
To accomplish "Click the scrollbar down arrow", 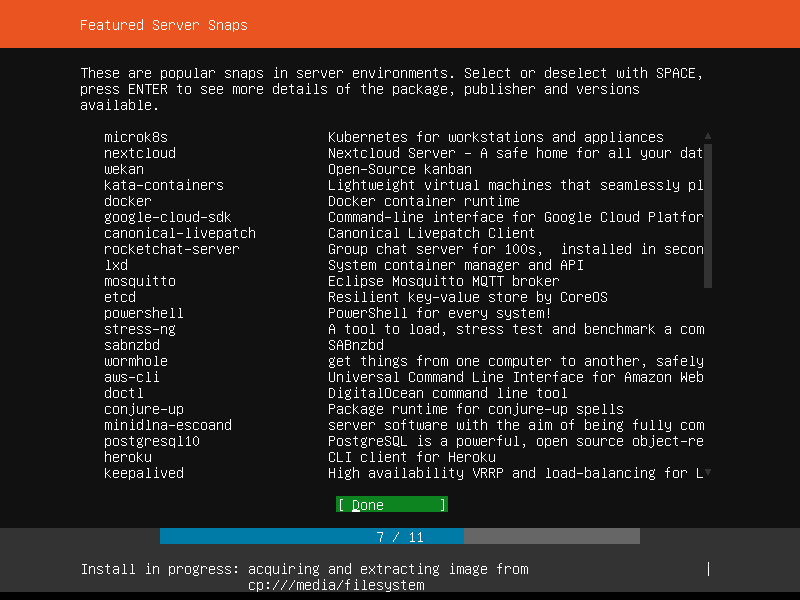I will (x=708, y=472).
